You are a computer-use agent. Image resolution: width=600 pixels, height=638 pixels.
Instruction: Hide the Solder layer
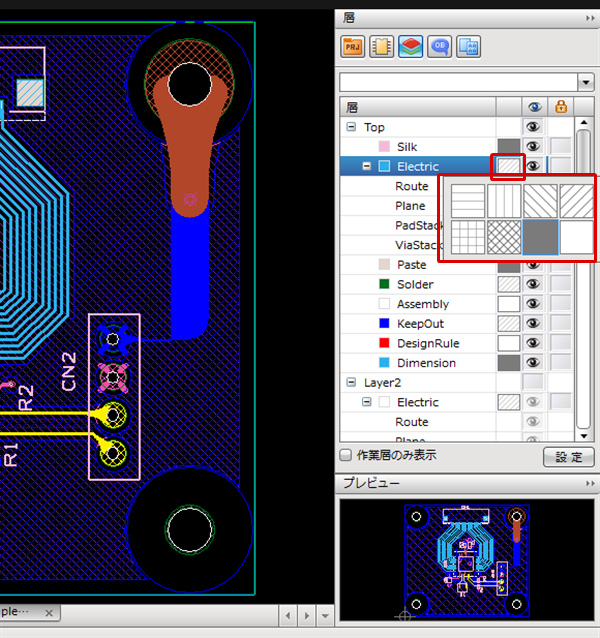pyautogui.click(x=533, y=284)
